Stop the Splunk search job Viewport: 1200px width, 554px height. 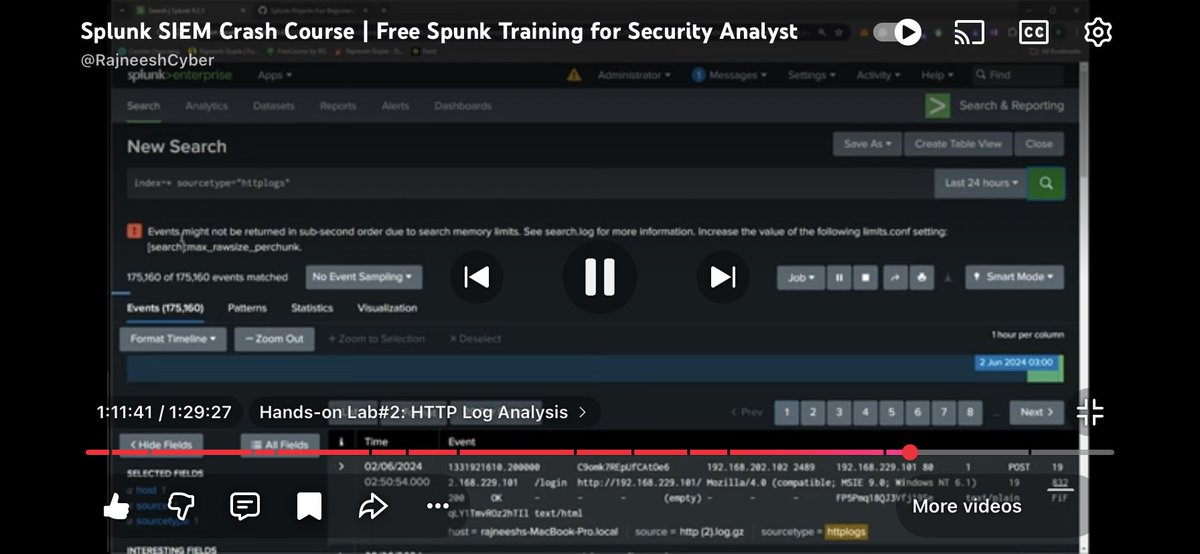click(x=866, y=277)
